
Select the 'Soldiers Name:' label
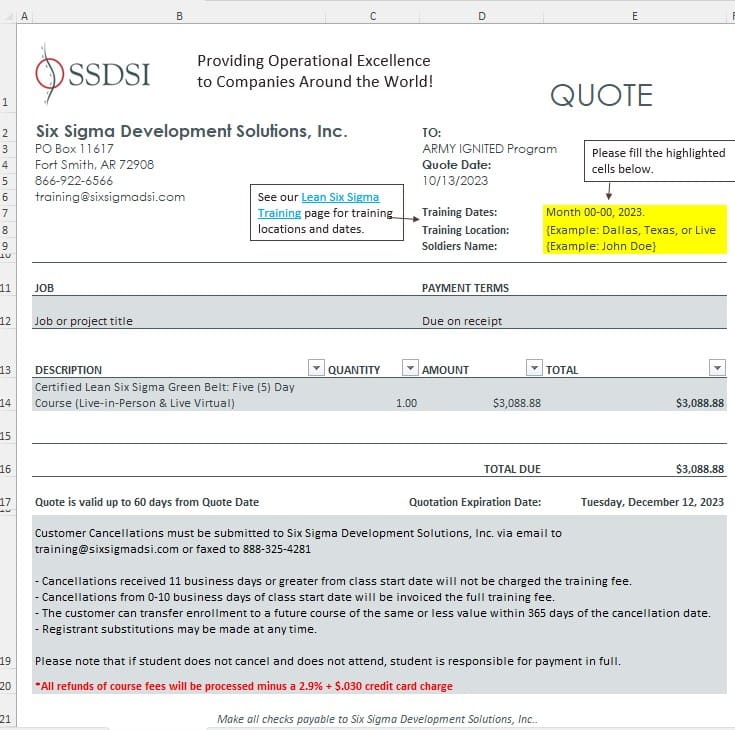(x=459, y=246)
